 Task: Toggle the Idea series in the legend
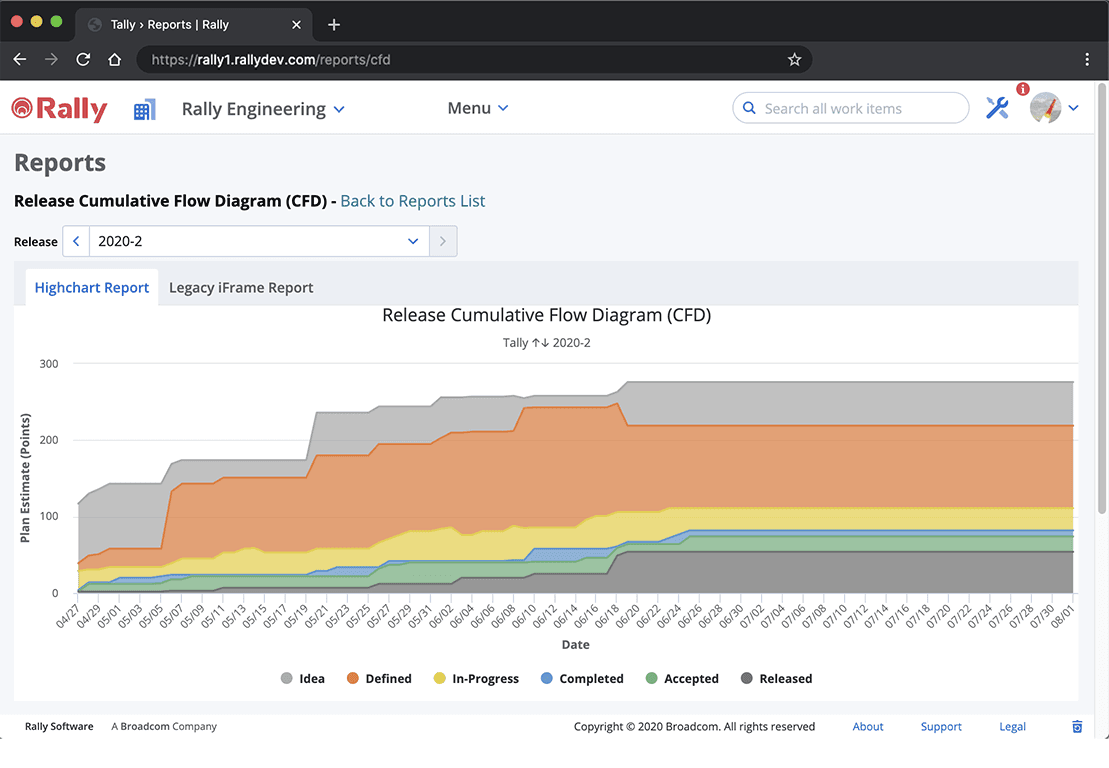pyautogui.click(x=302, y=679)
